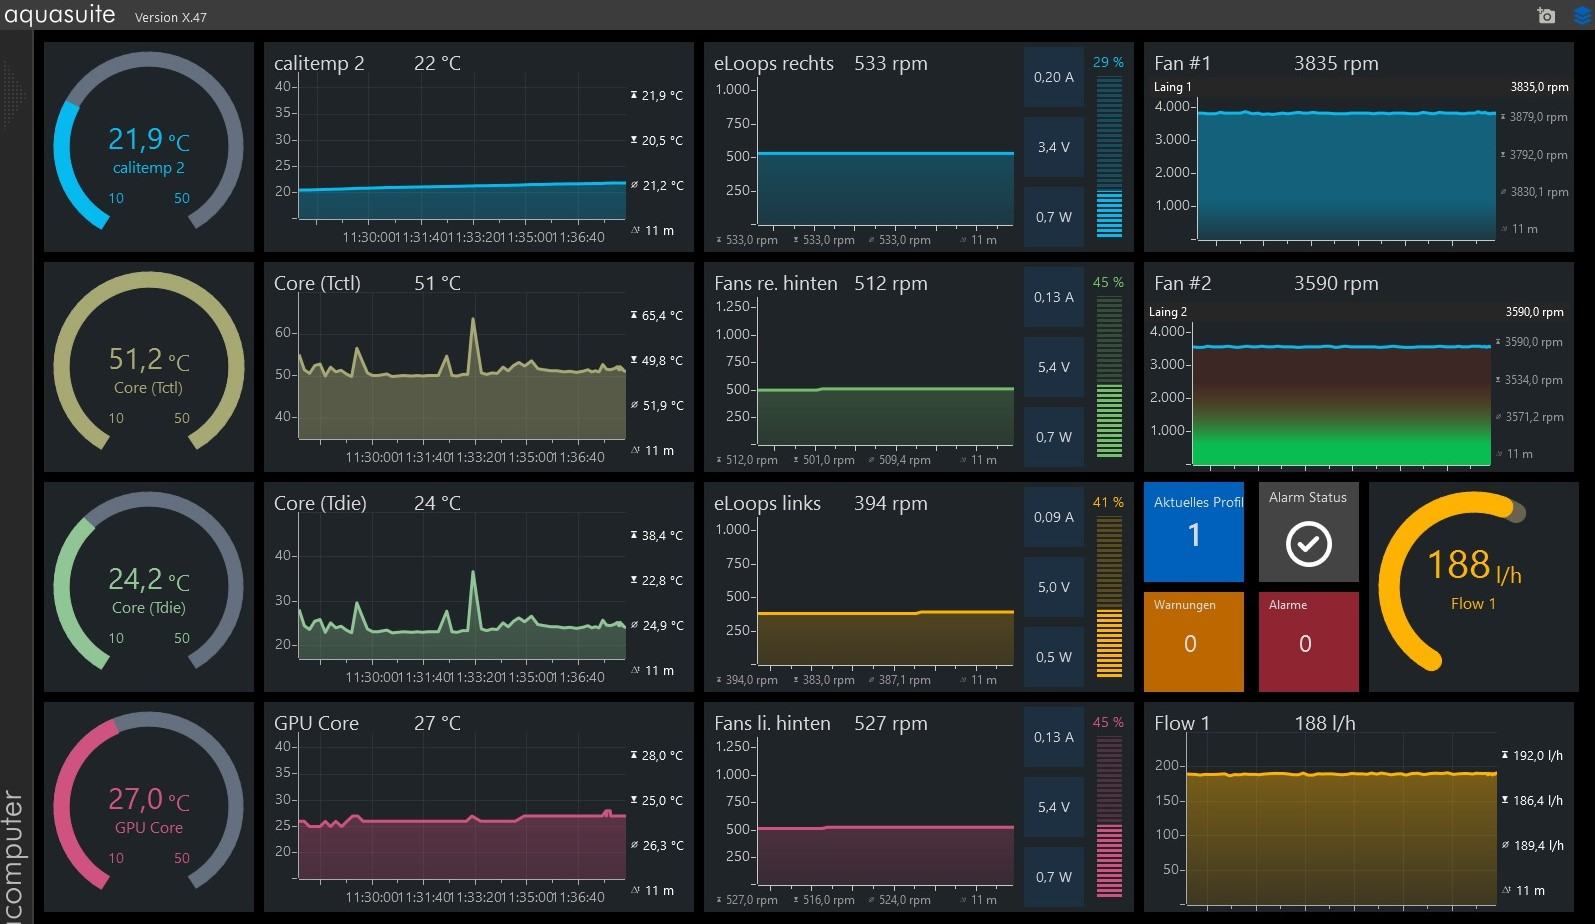Click the aquasuite title text
This screenshot has height=924, width=1595.
[x=60, y=15]
